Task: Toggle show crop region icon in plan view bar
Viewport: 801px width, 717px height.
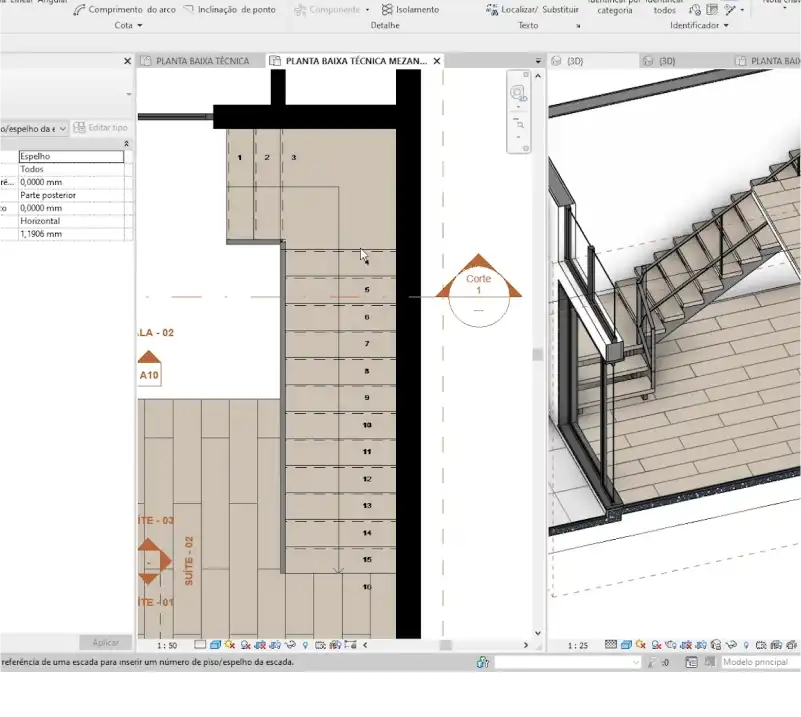Action: click(x=275, y=645)
